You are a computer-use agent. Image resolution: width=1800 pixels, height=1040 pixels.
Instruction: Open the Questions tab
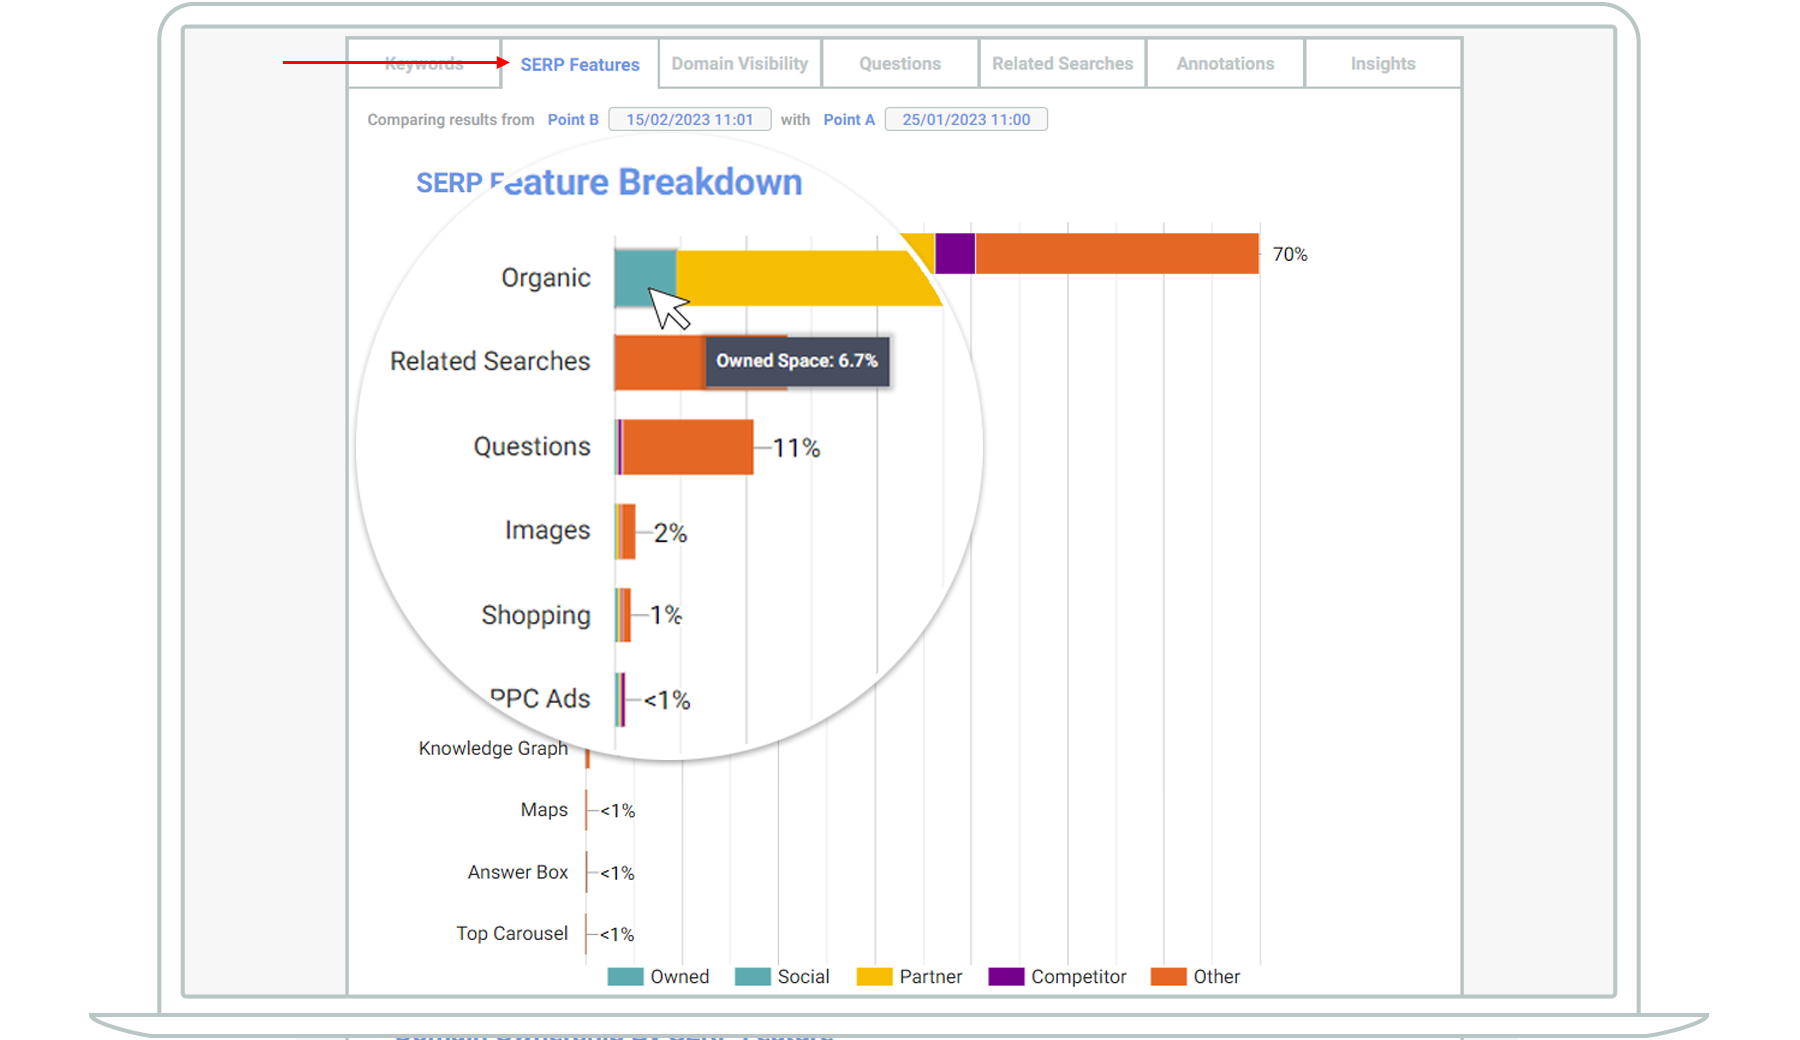coord(900,64)
